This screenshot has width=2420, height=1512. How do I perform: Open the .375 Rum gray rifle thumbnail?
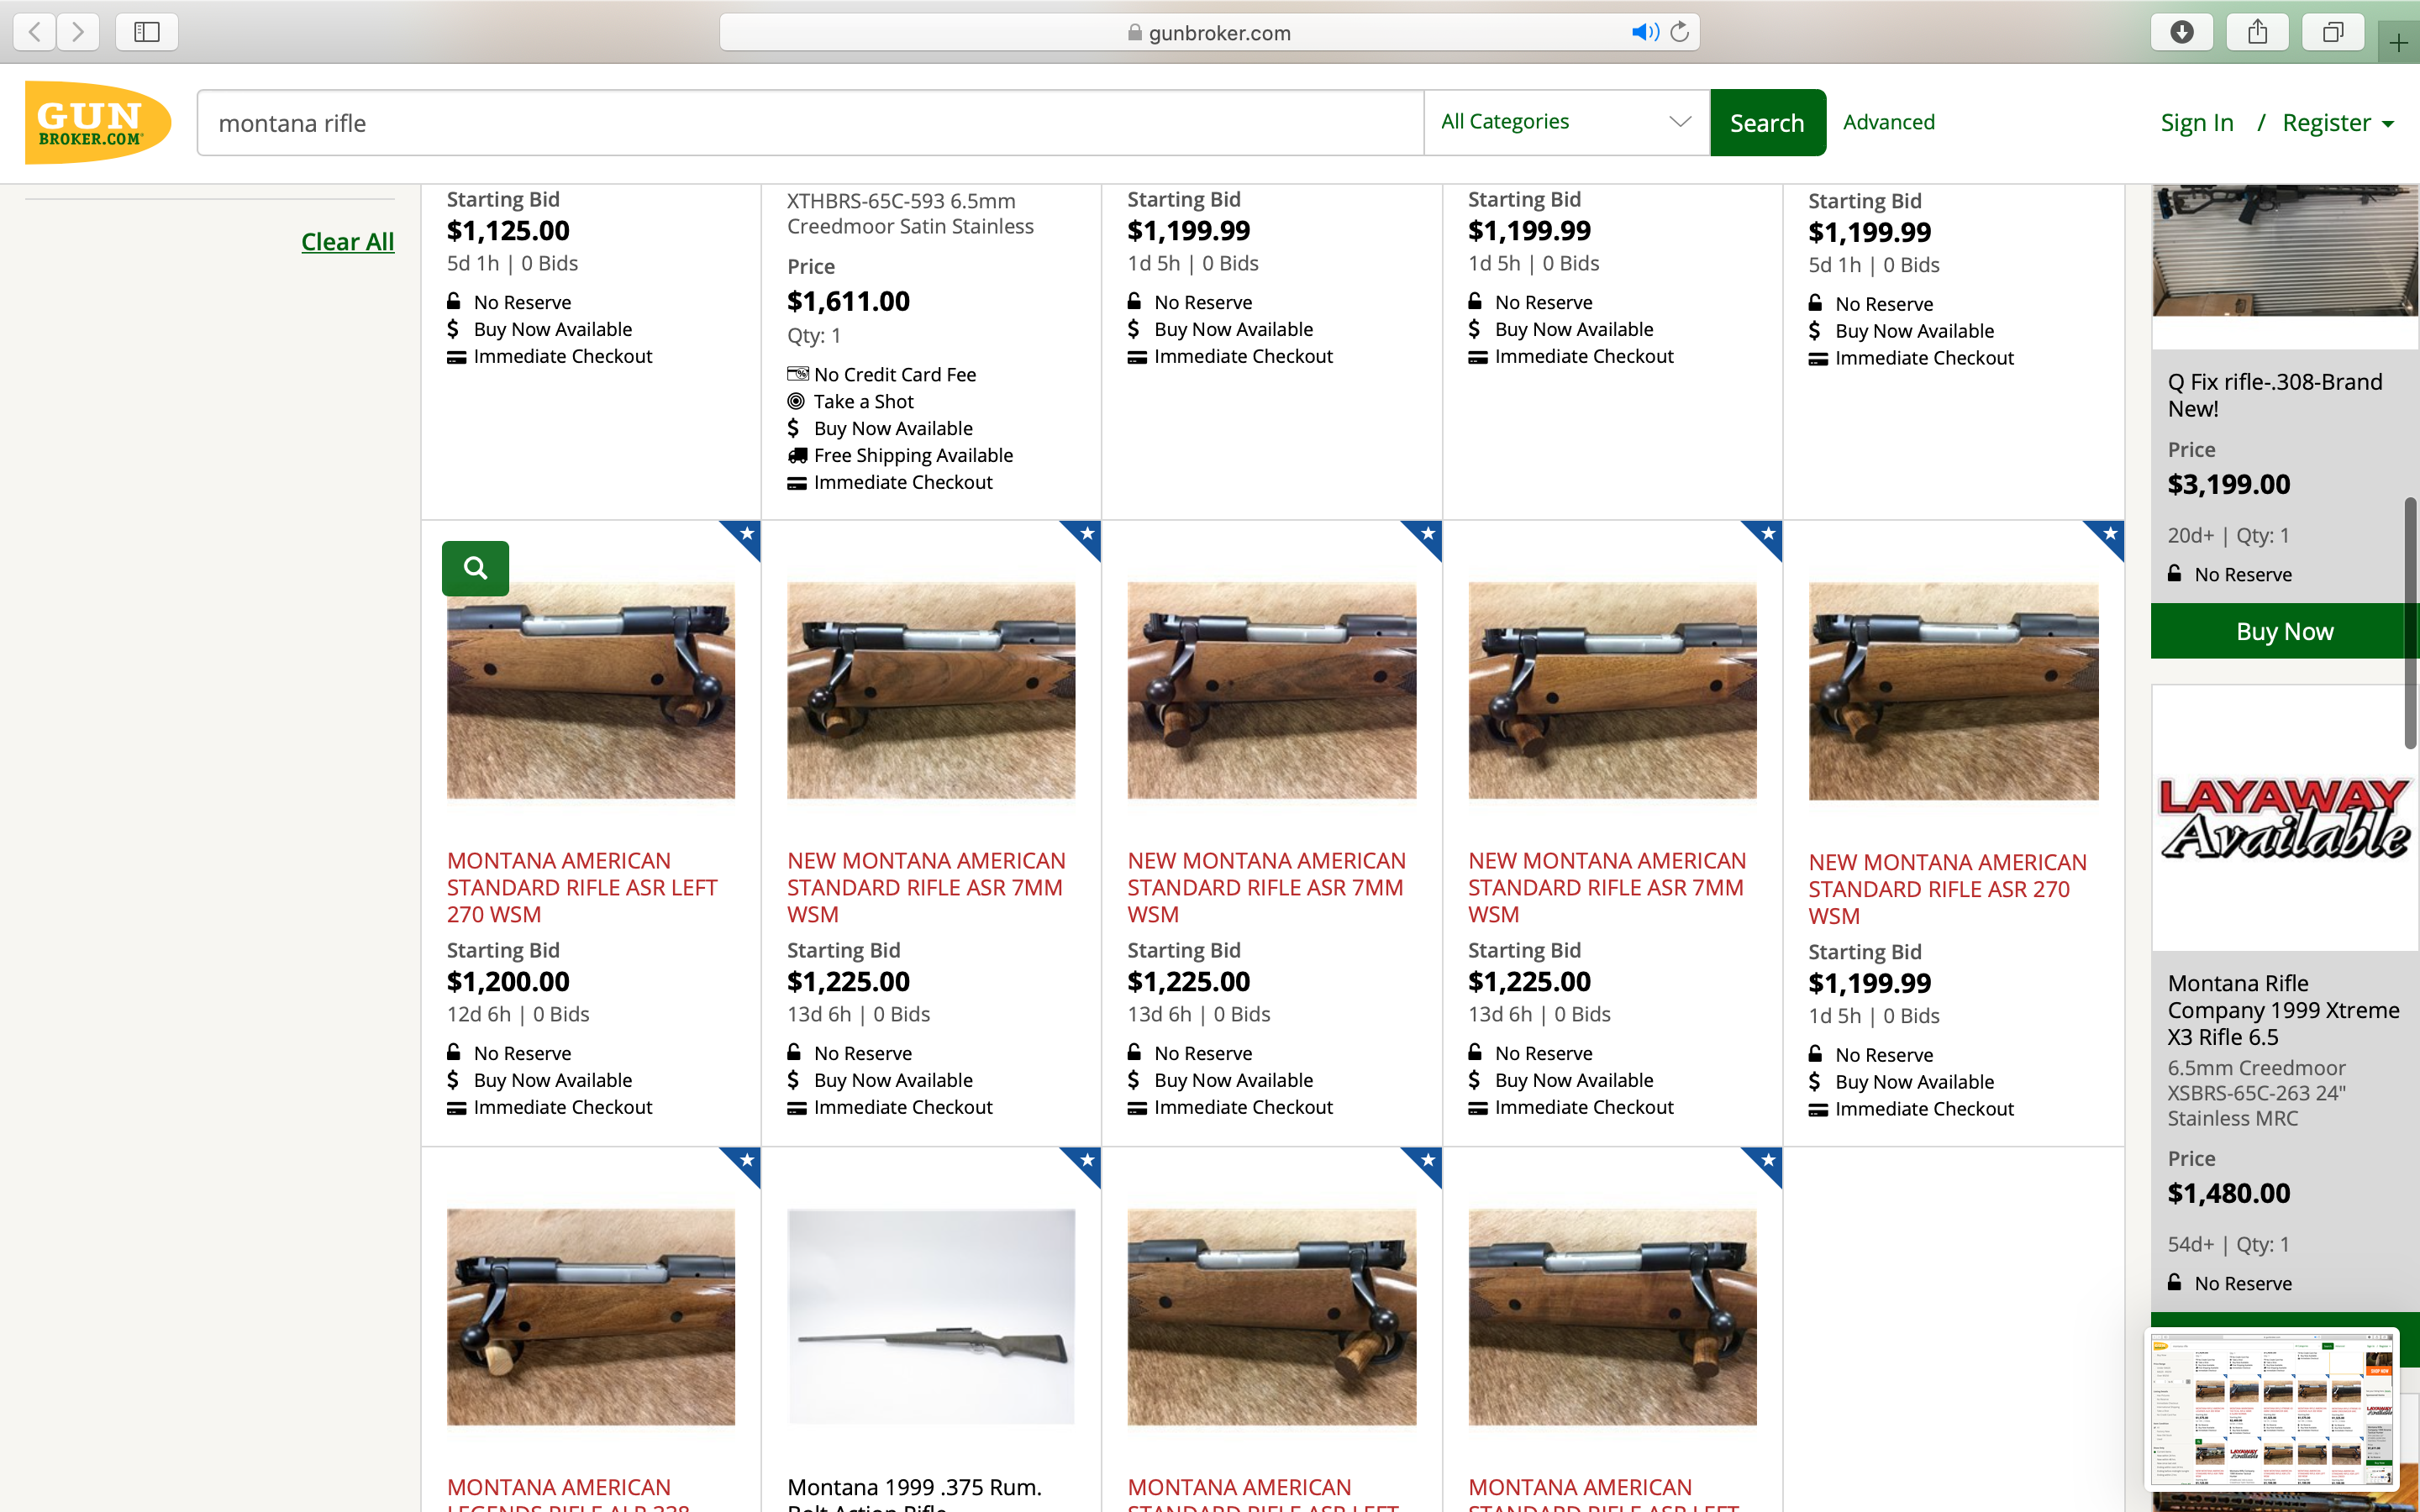(x=931, y=1316)
